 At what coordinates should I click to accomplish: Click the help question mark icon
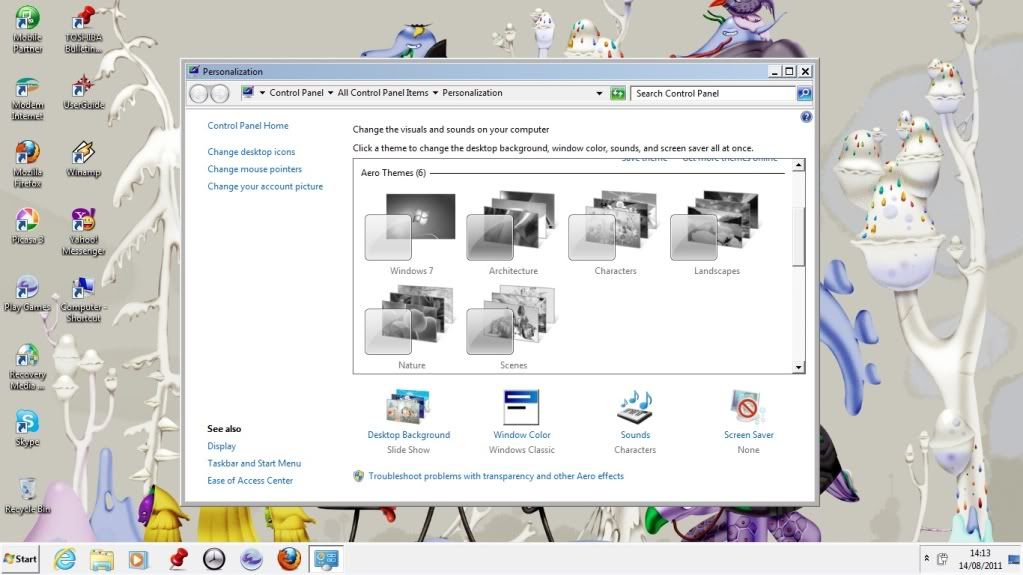click(806, 117)
